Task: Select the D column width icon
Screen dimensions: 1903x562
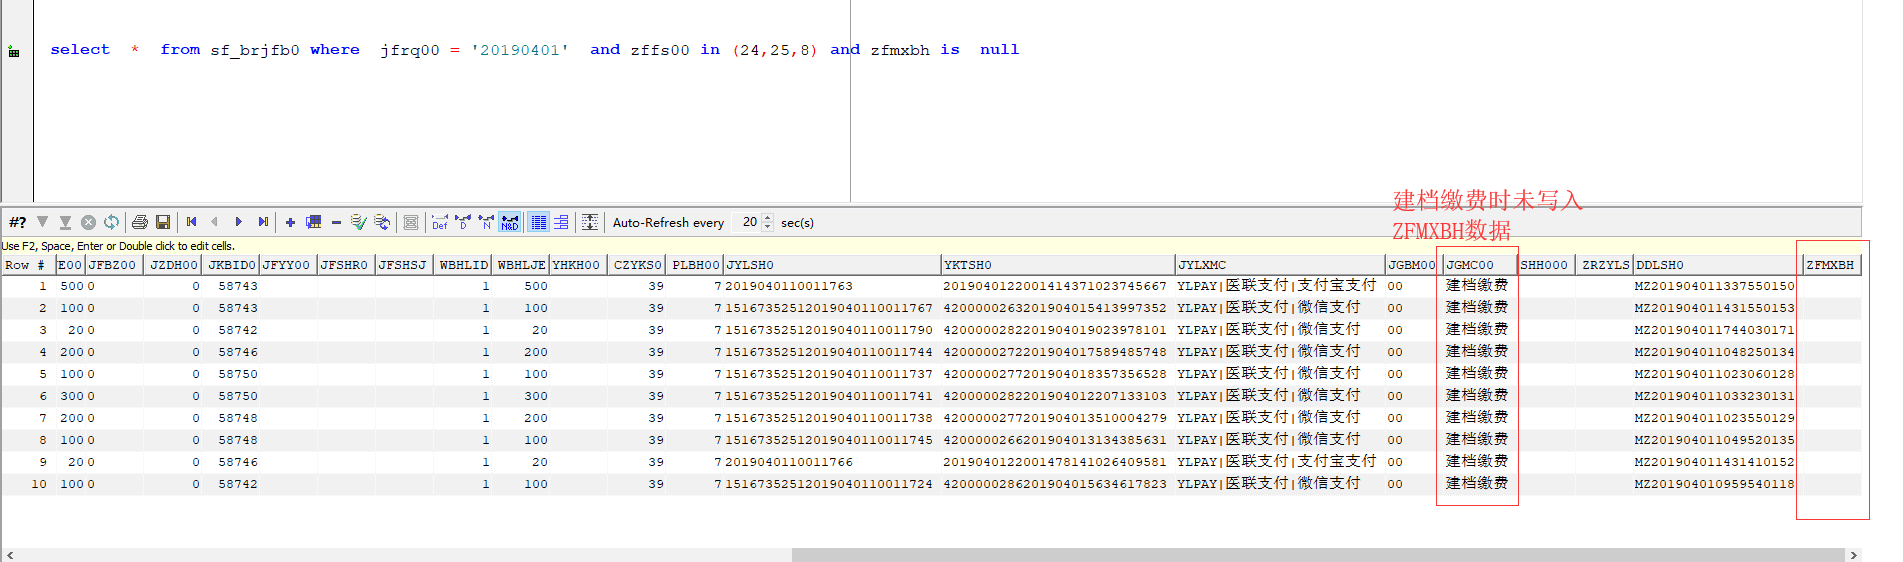Action: point(463,222)
